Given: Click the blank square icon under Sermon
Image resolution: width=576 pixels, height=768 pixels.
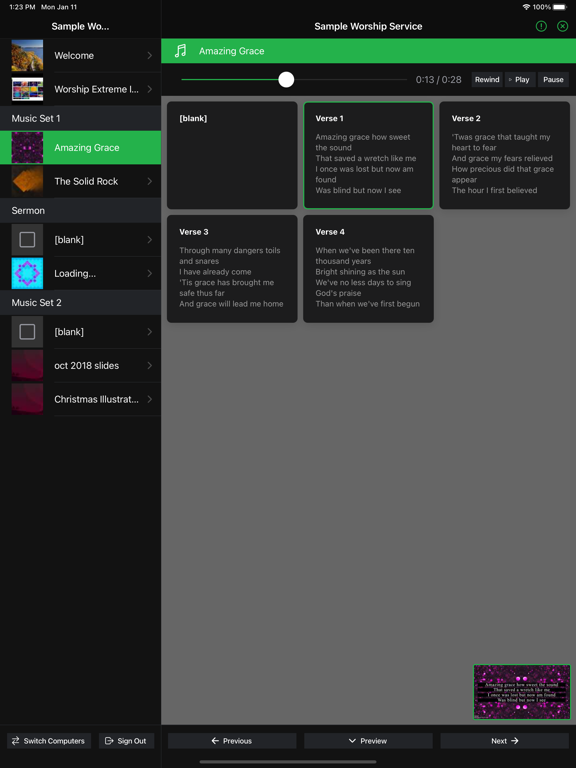Looking at the screenshot, I should 27,240.
